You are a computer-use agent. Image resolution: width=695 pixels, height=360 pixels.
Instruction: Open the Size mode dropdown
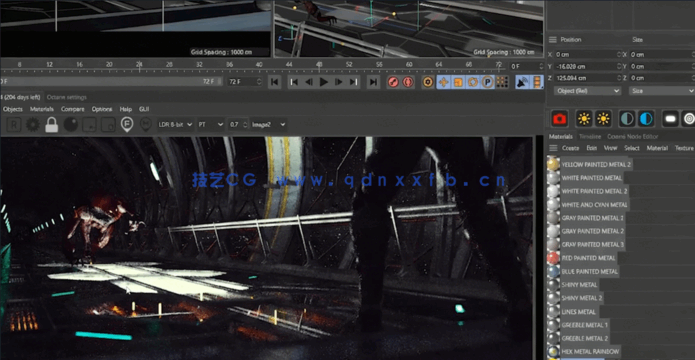click(662, 91)
